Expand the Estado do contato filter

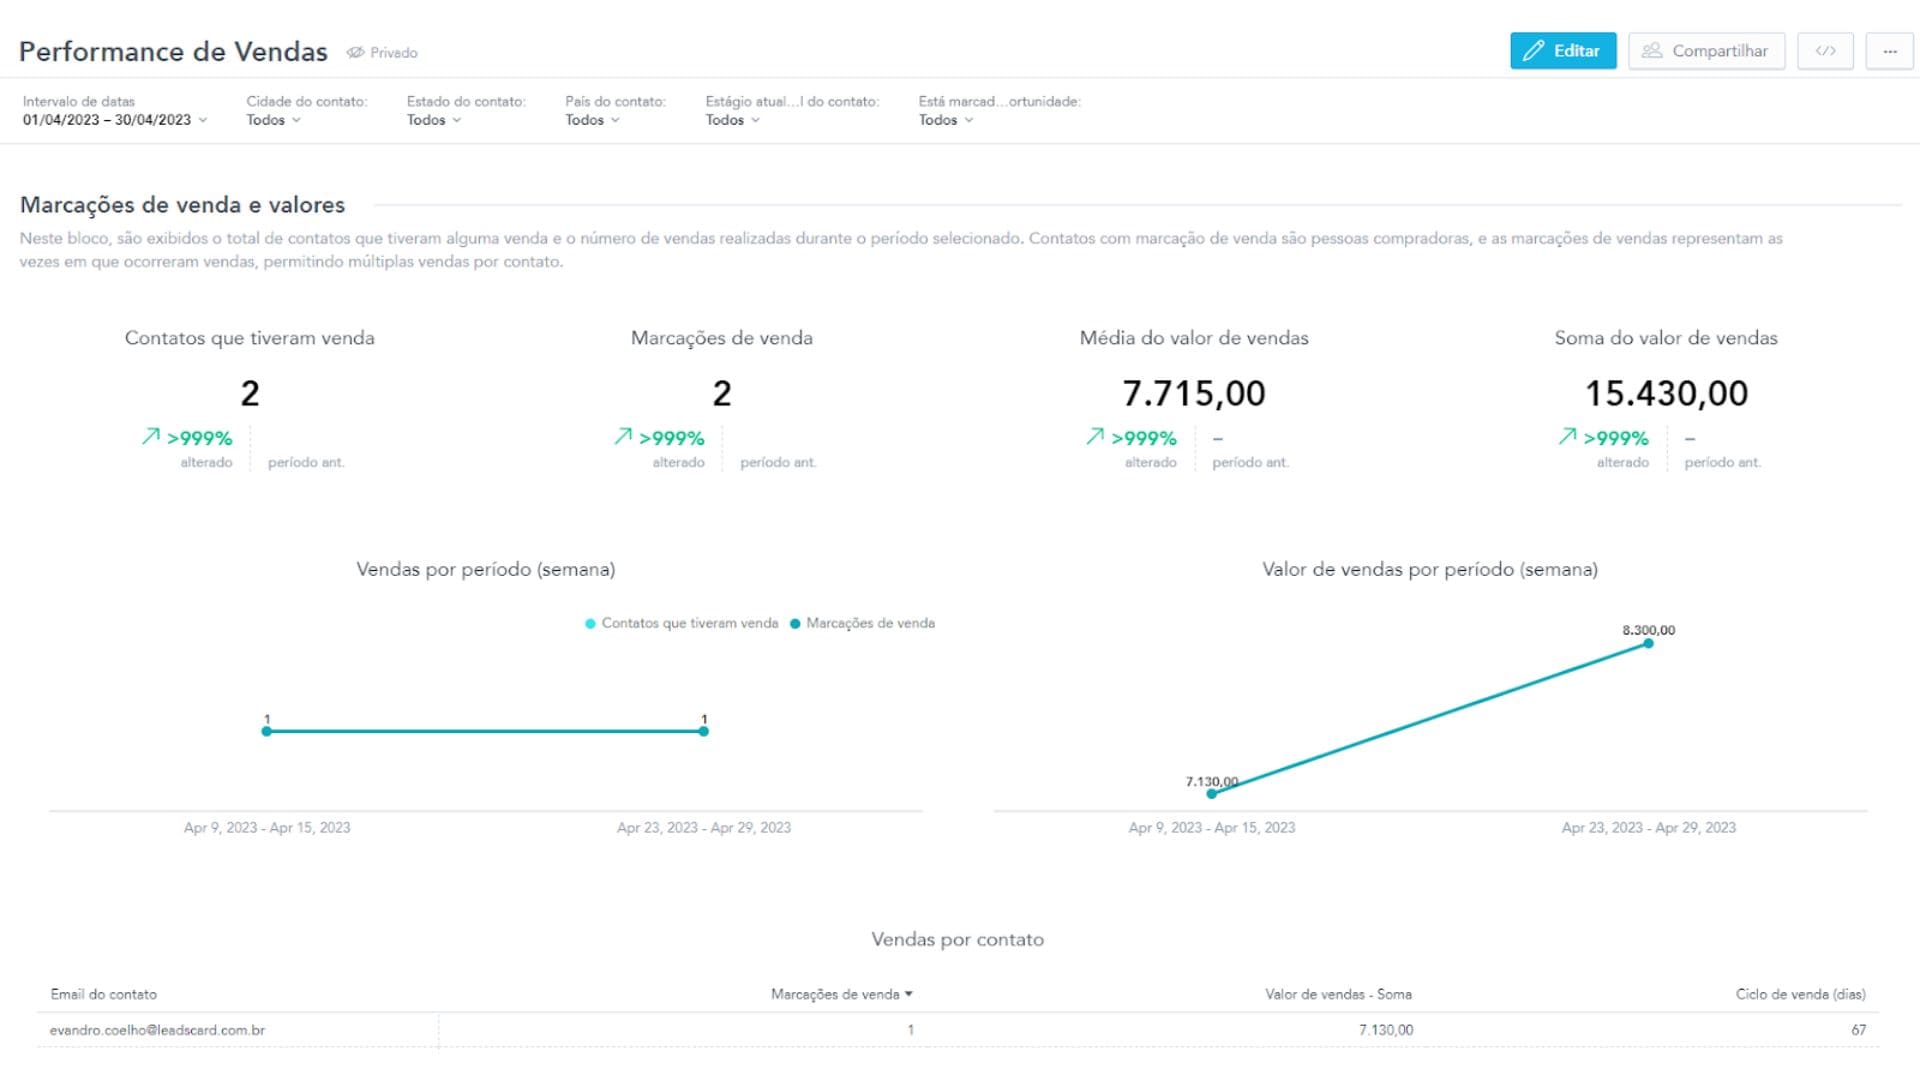point(433,120)
